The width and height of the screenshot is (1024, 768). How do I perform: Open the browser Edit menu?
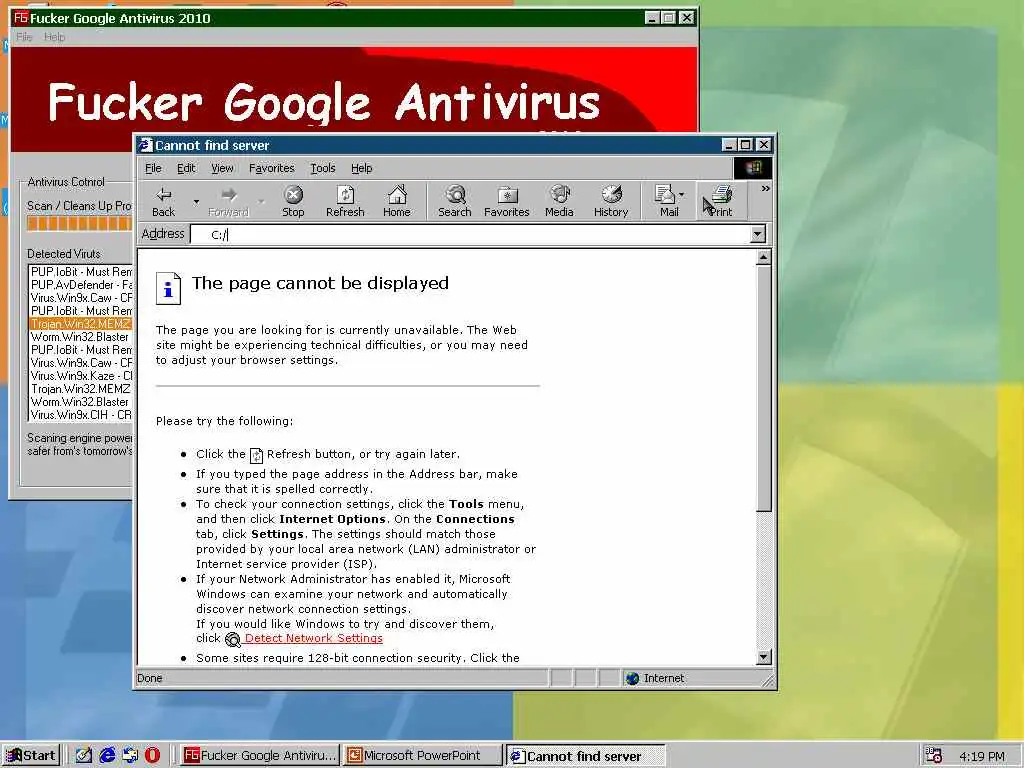tap(186, 168)
